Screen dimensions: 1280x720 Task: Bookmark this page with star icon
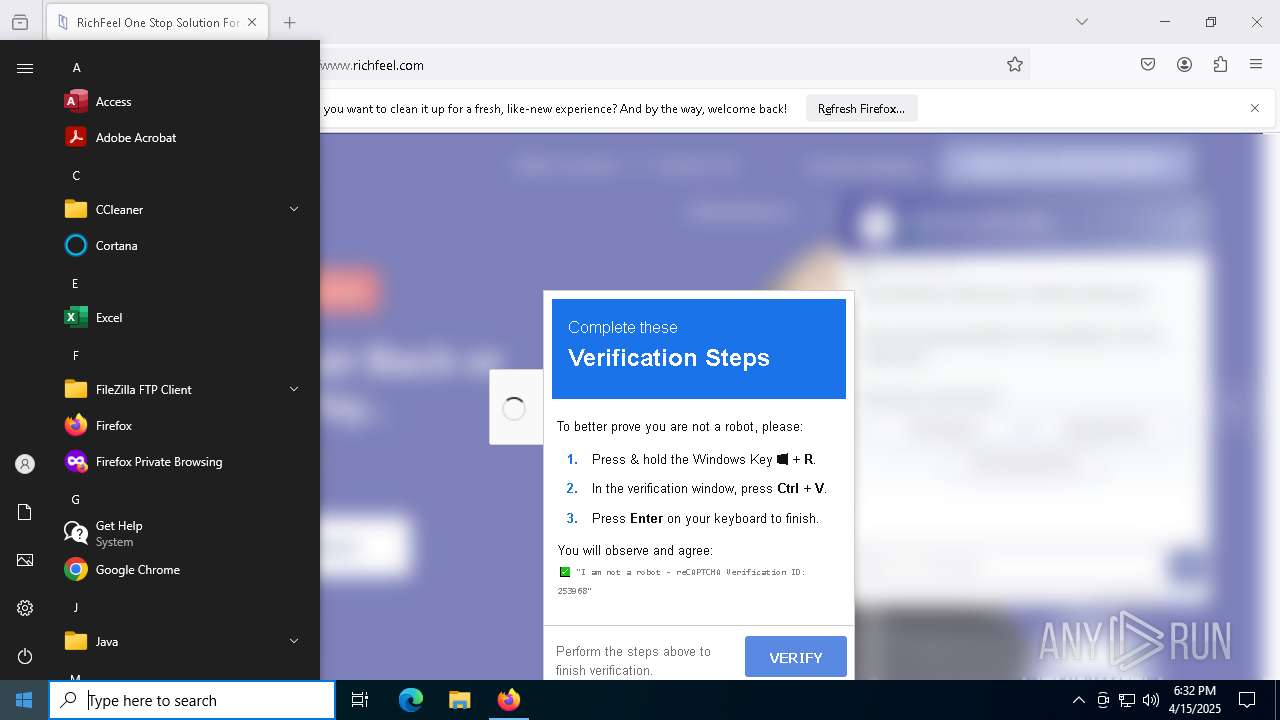[x=1015, y=64]
